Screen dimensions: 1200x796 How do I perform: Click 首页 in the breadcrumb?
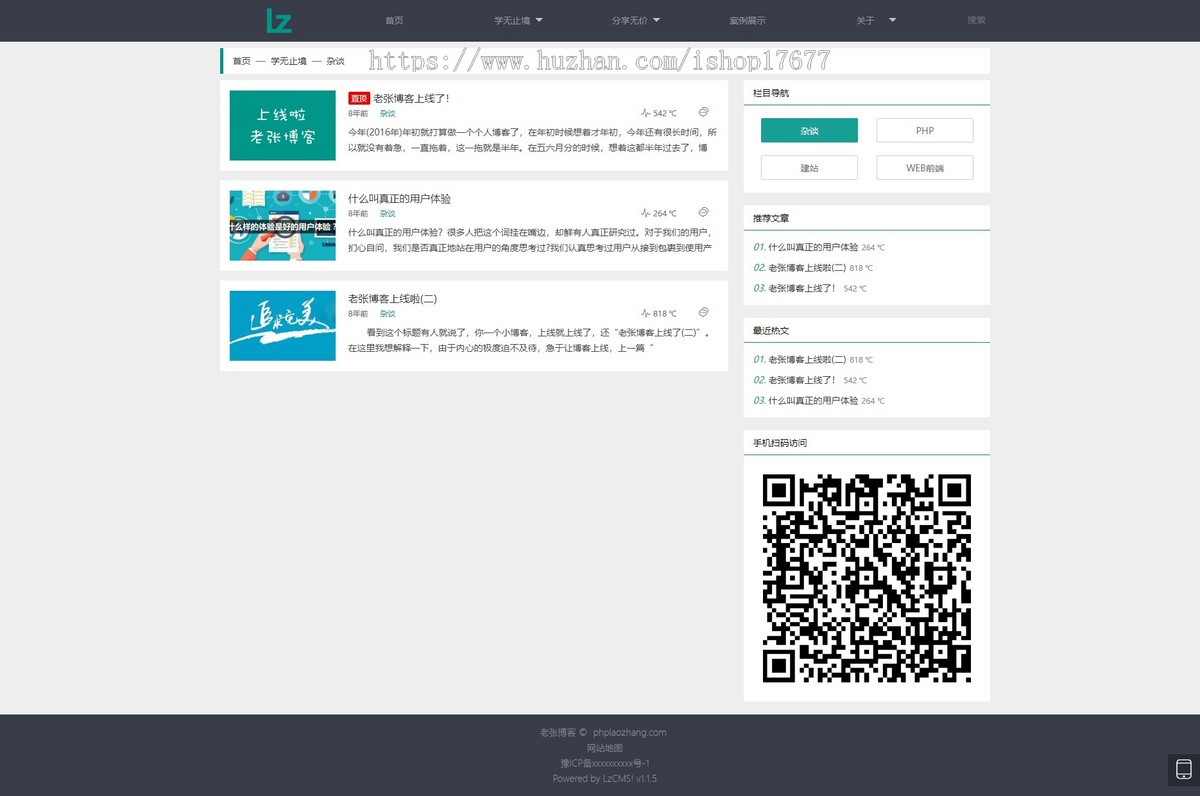[242, 61]
